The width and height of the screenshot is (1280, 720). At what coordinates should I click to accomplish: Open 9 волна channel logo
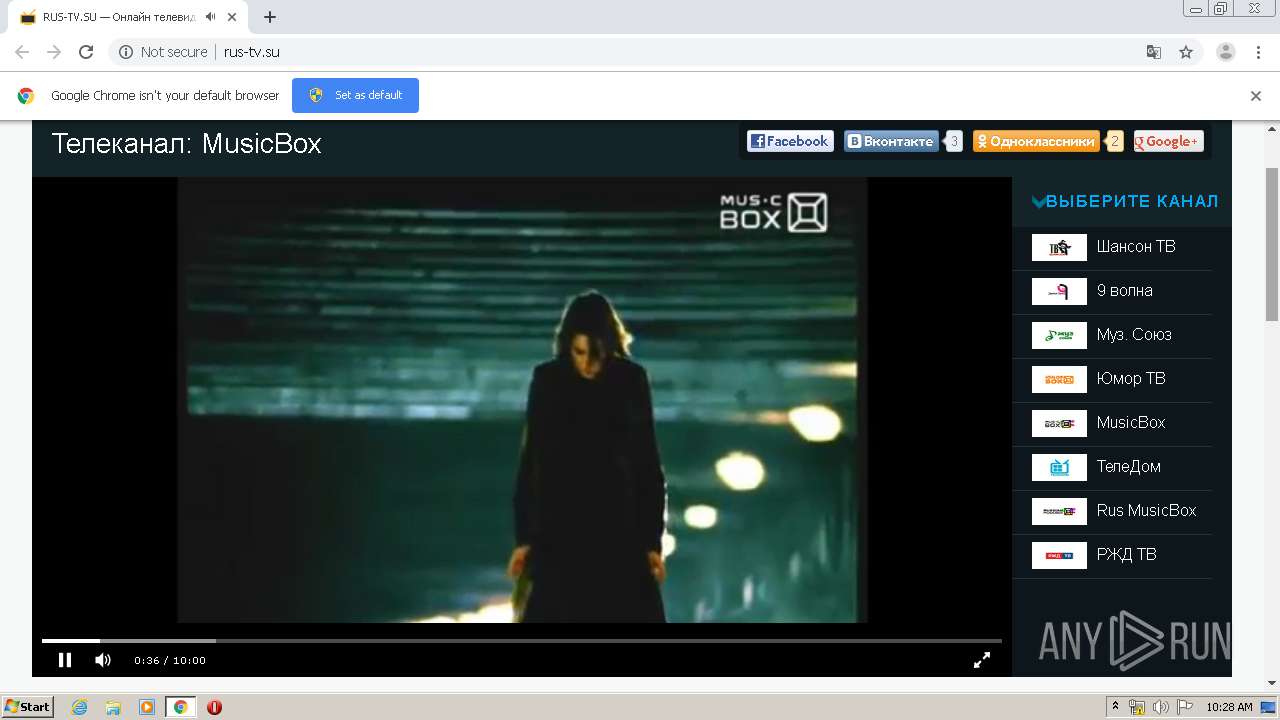[1059, 291]
